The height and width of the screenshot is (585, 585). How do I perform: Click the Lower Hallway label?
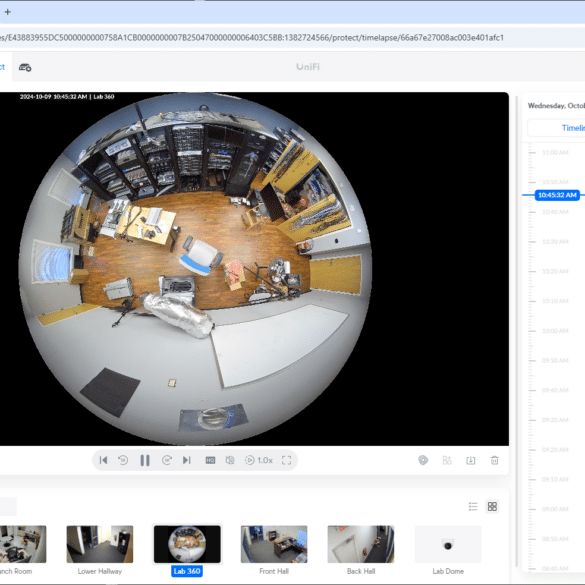[100, 571]
